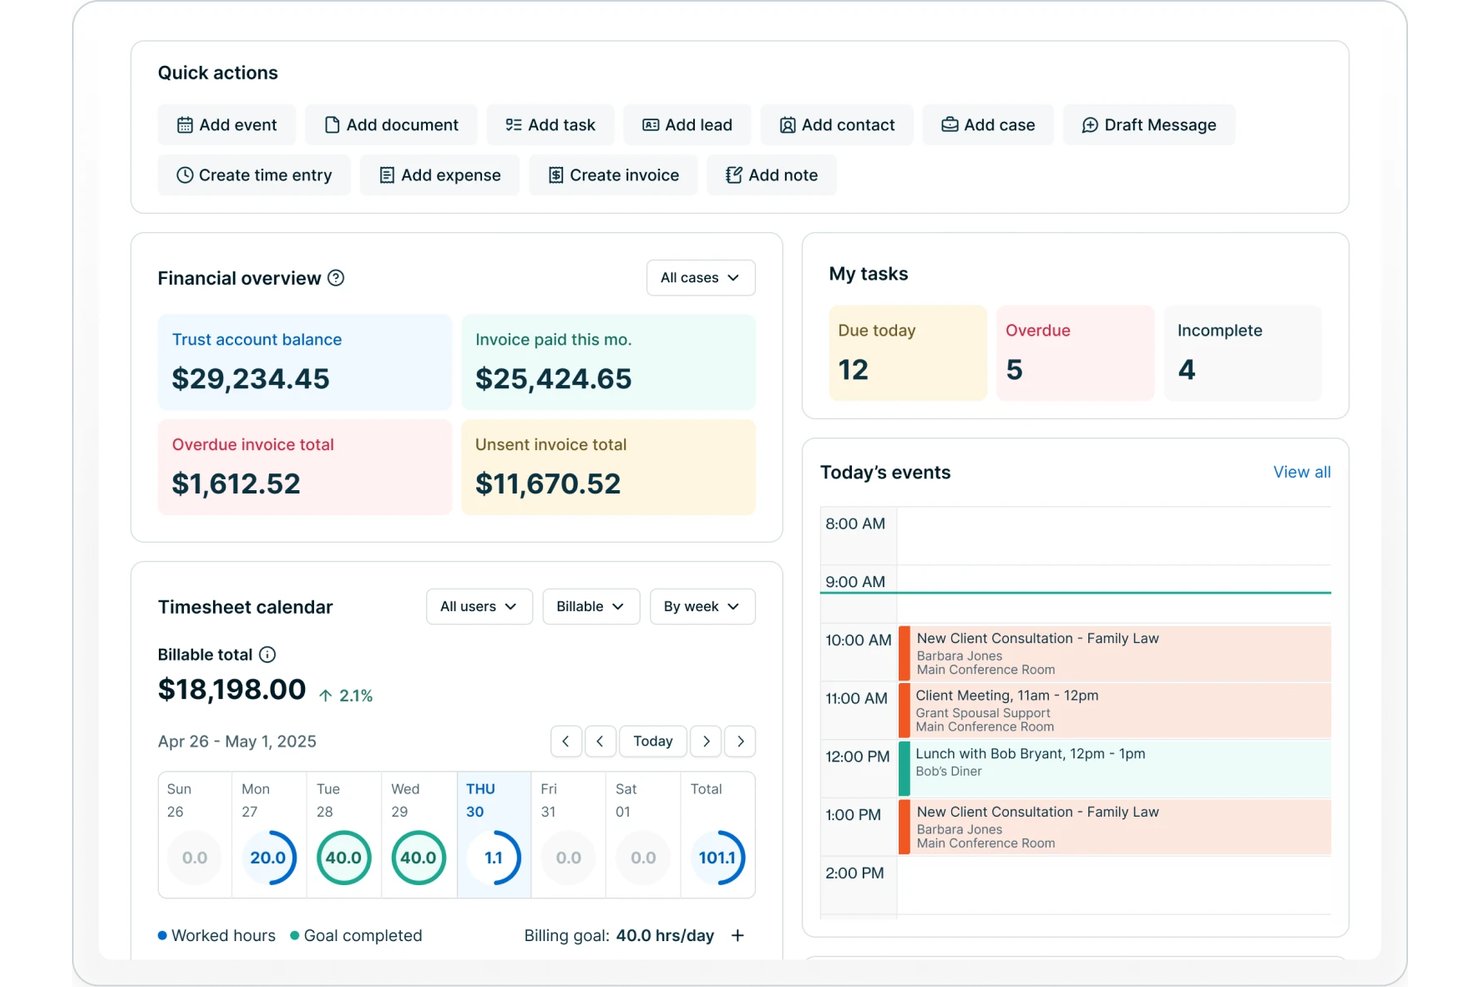Click the 2:00 PM time slot label
The image size is (1480, 987).
click(x=855, y=873)
